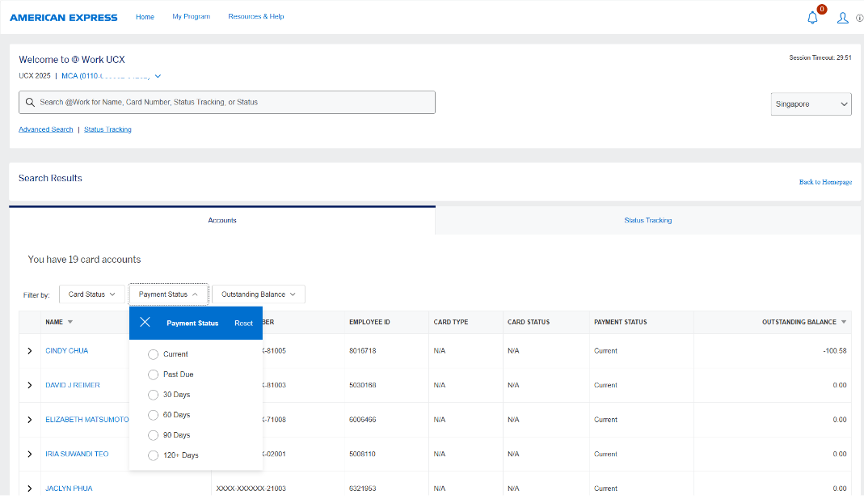This screenshot has height=496, width=864.
Task: Switch to the Status Tracking tab
Action: point(648,220)
